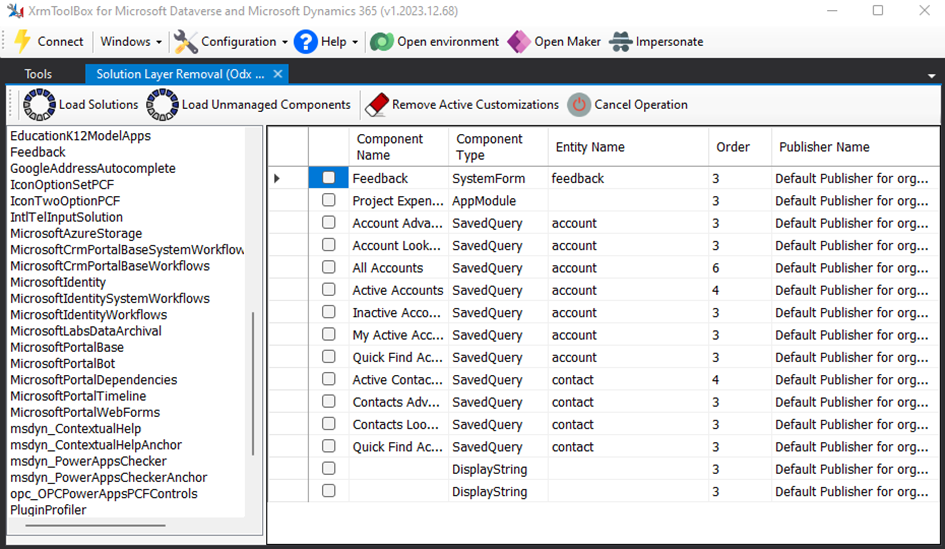Sort by Order column header

coord(739,147)
